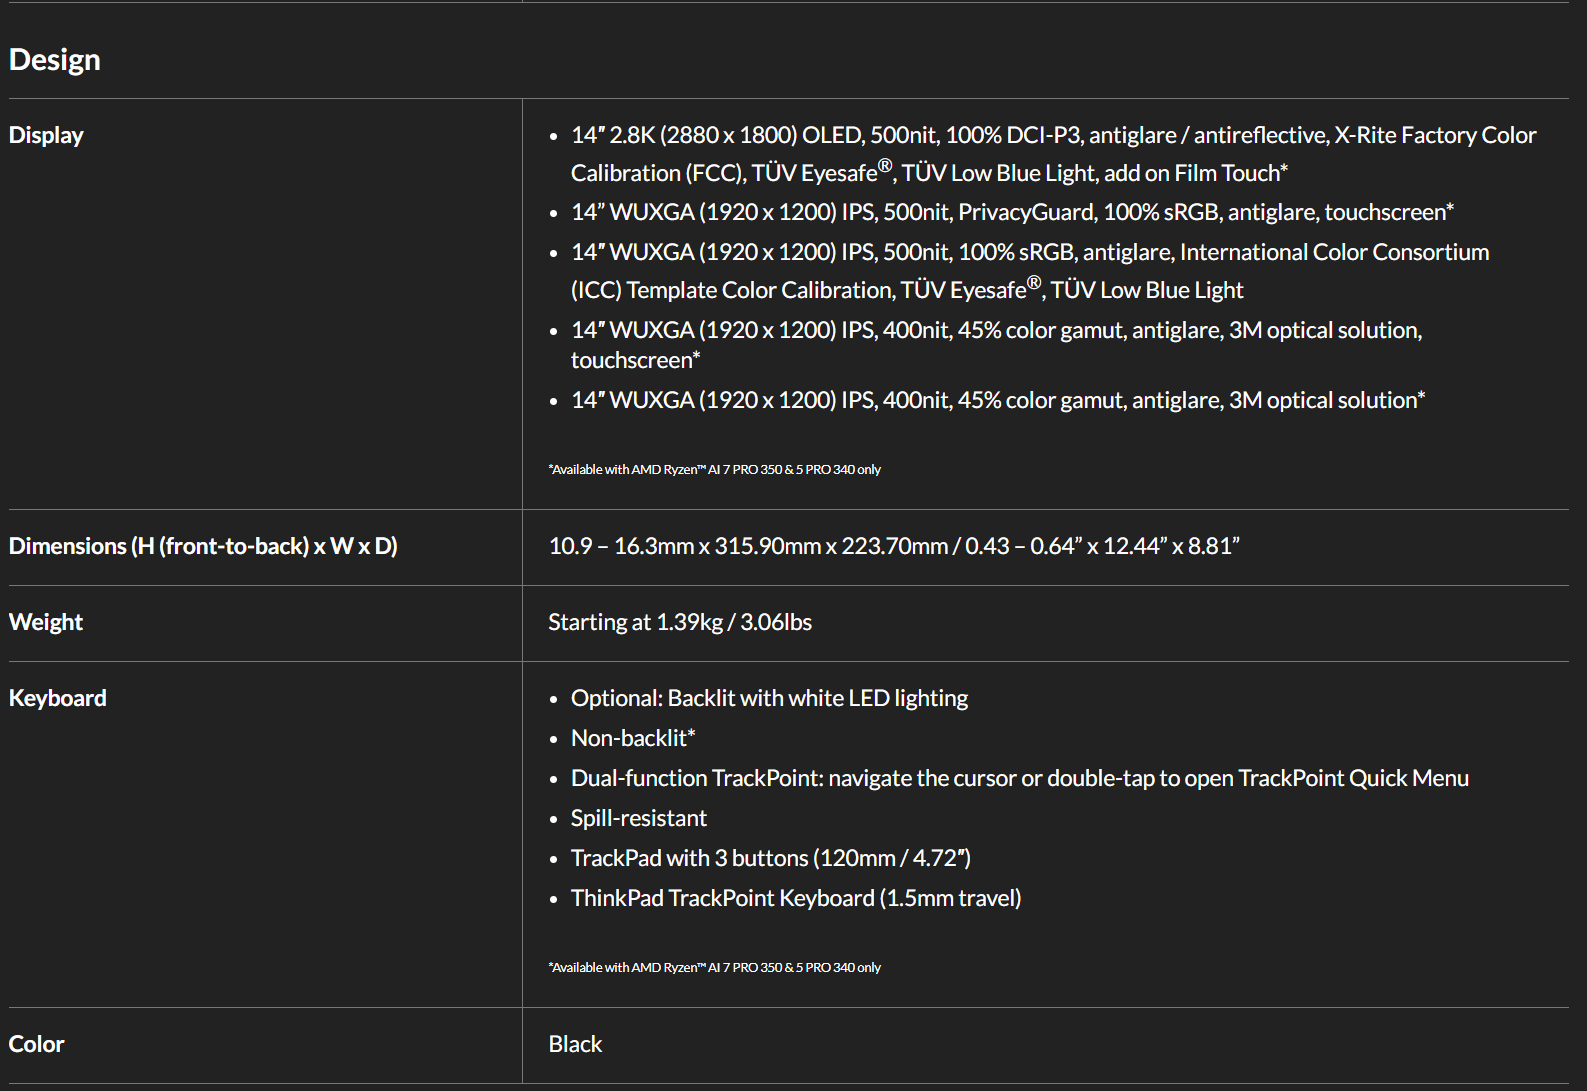1587x1091 pixels.
Task: Select the ICC Template Color Calibration display bullet
Action: pos(1029,271)
